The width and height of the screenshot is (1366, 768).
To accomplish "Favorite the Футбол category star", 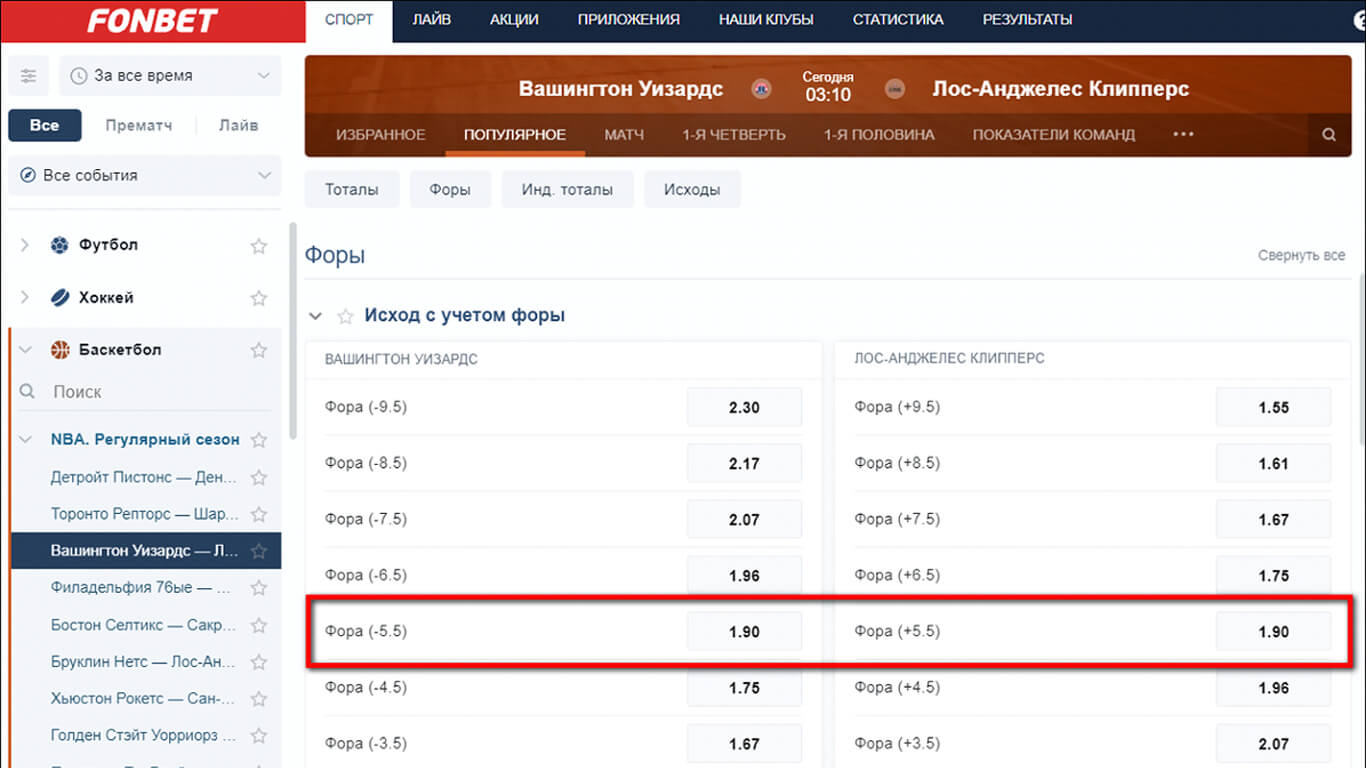I will [x=259, y=245].
